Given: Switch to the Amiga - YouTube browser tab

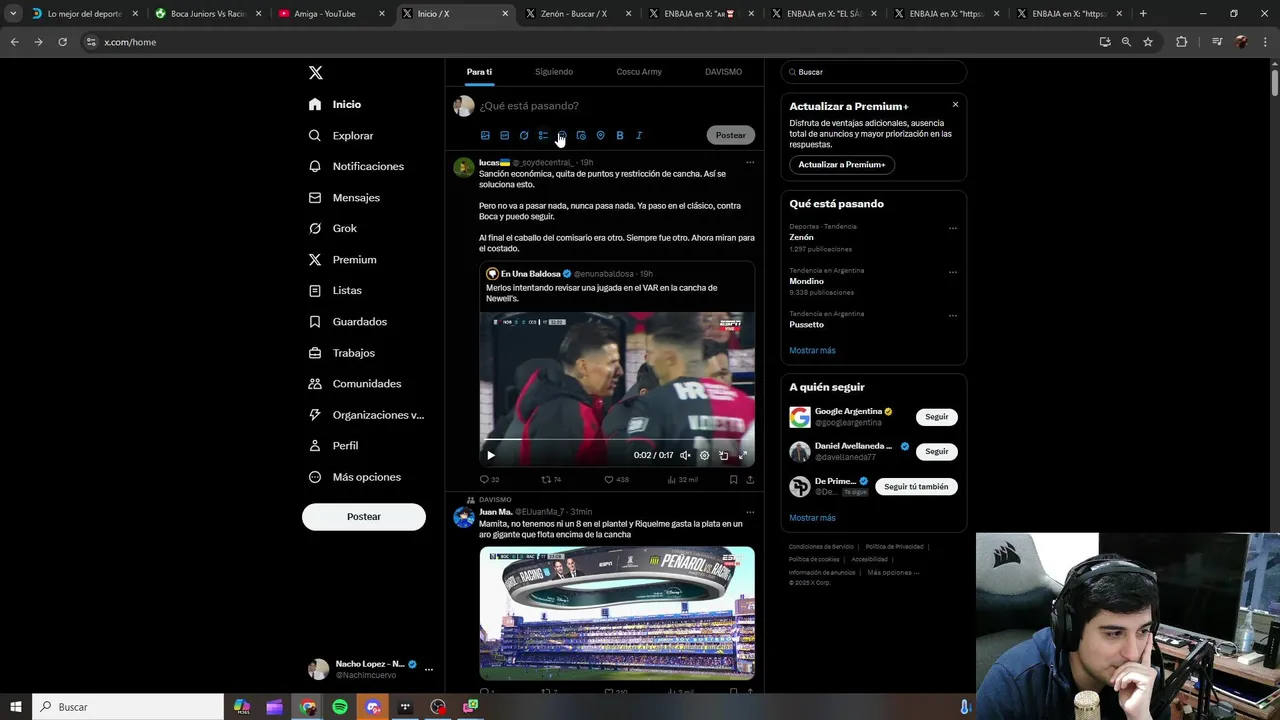Looking at the screenshot, I should click(331, 14).
